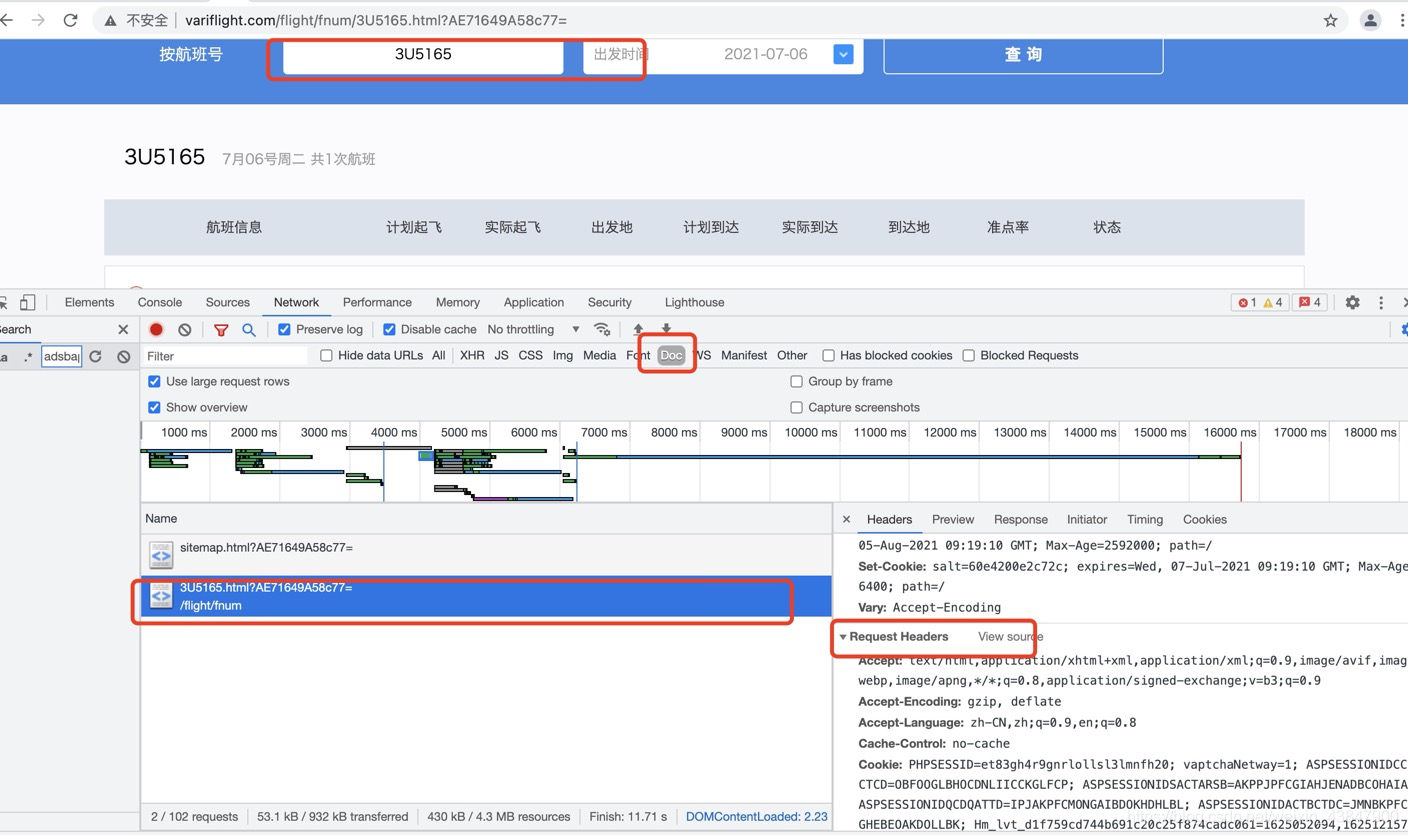Toggle the red filter funnel icon
The height and width of the screenshot is (835, 1408).
pyautogui.click(x=221, y=329)
